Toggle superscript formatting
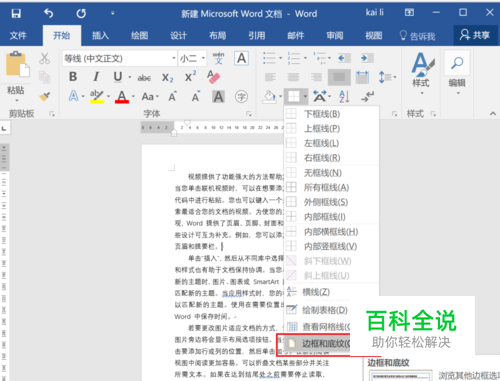 190,77
